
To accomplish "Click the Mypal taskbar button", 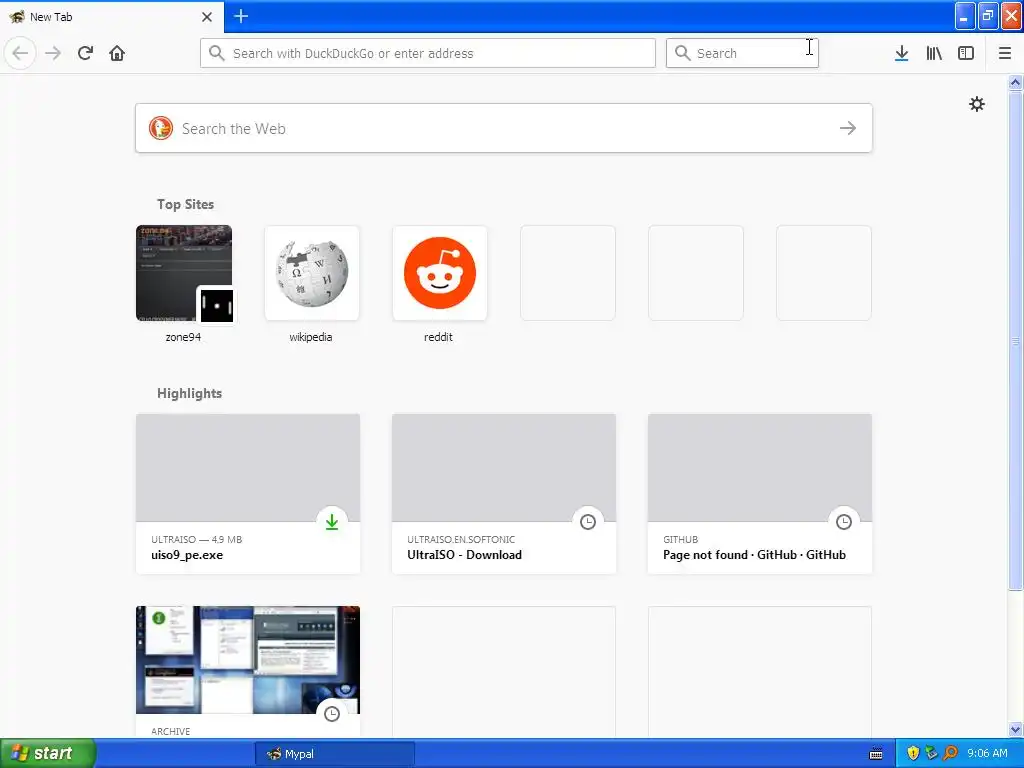I will (334, 754).
